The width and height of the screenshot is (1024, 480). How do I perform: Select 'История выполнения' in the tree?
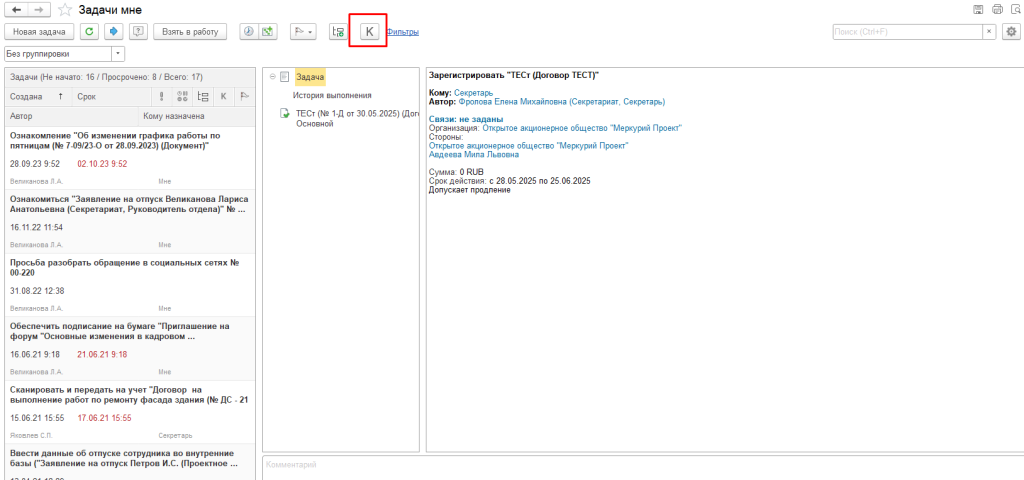[x=325, y=95]
